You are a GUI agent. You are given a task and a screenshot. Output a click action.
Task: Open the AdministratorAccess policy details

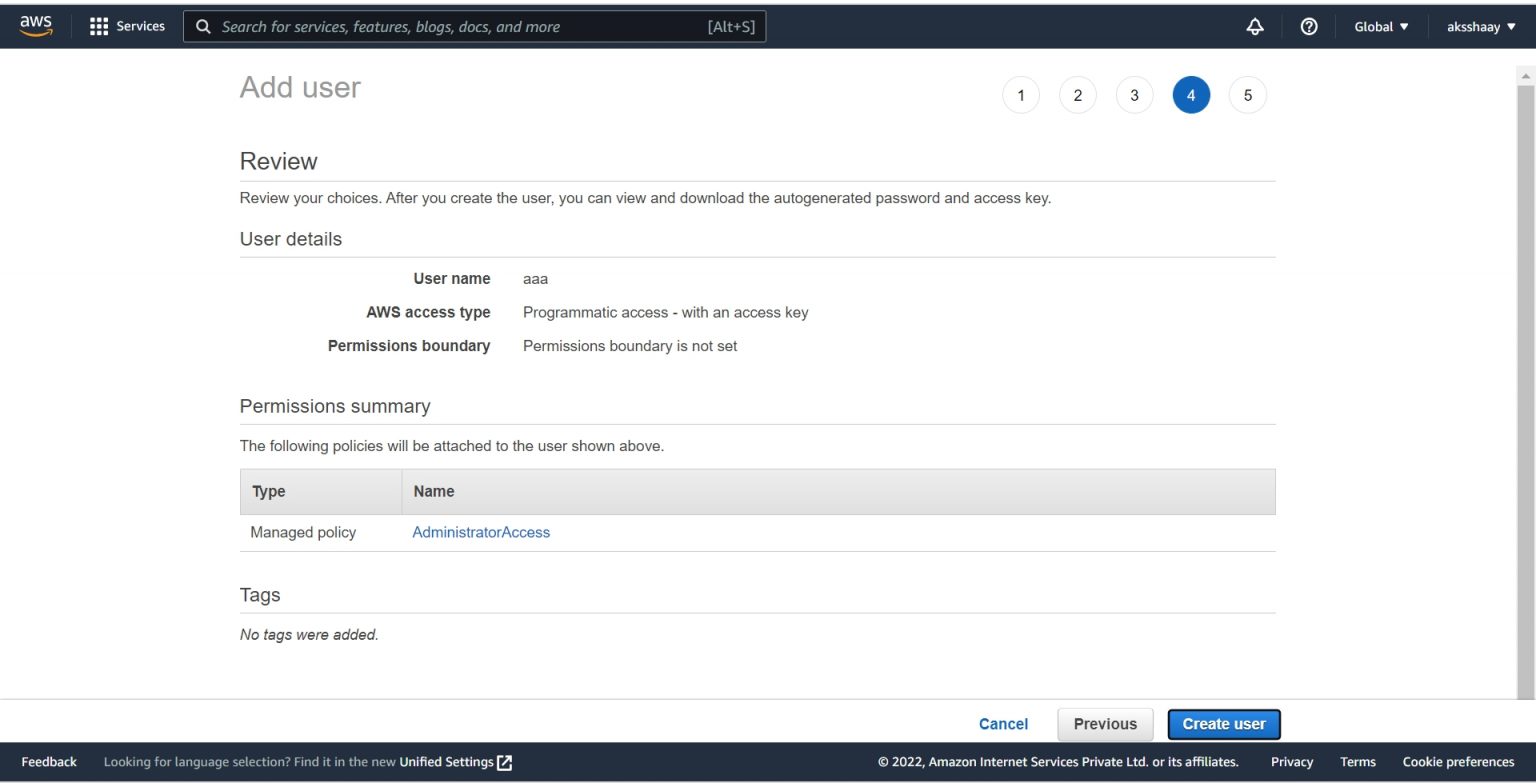tap(481, 532)
